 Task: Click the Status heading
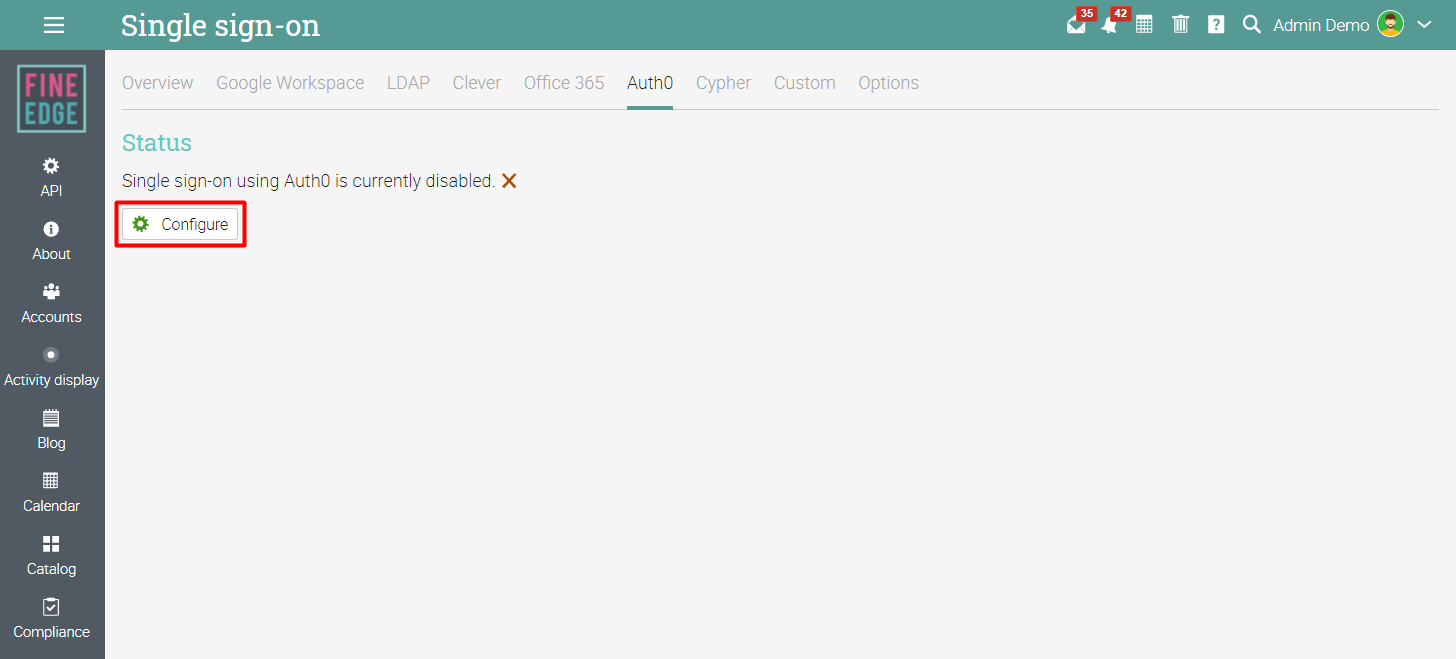click(157, 143)
